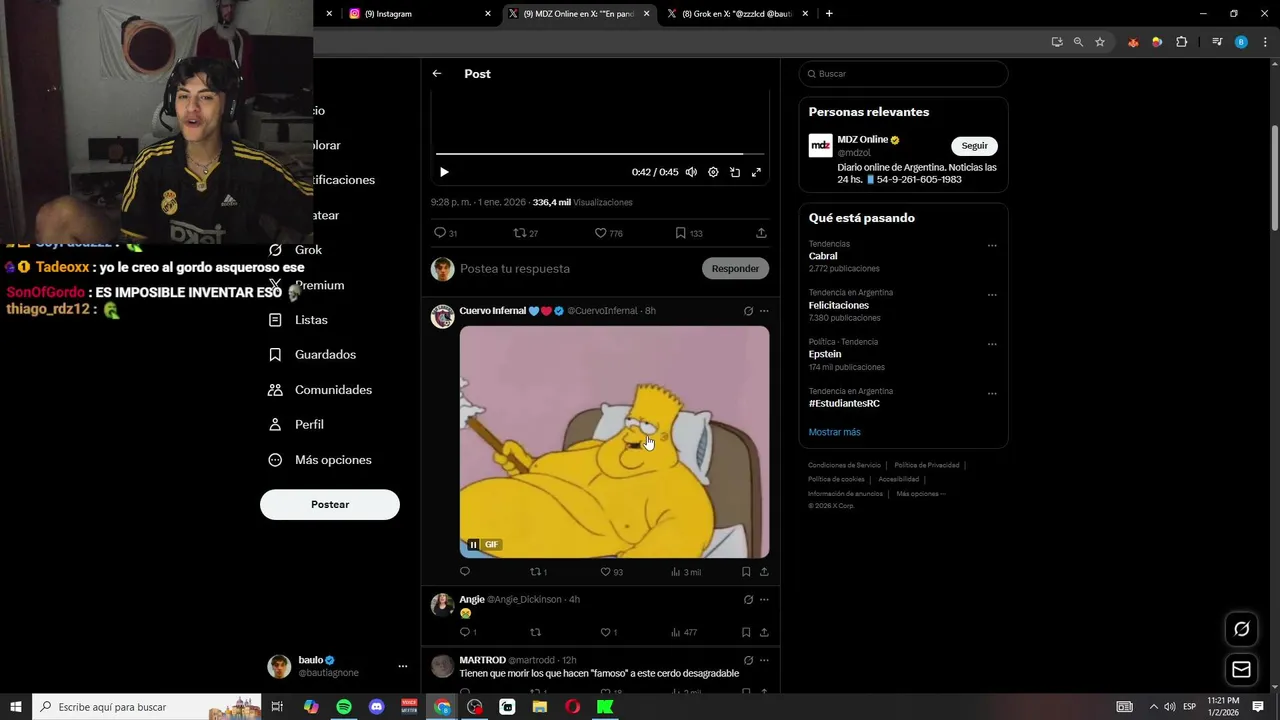
Task: Click the Buscar search field
Action: (x=903, y=74)
